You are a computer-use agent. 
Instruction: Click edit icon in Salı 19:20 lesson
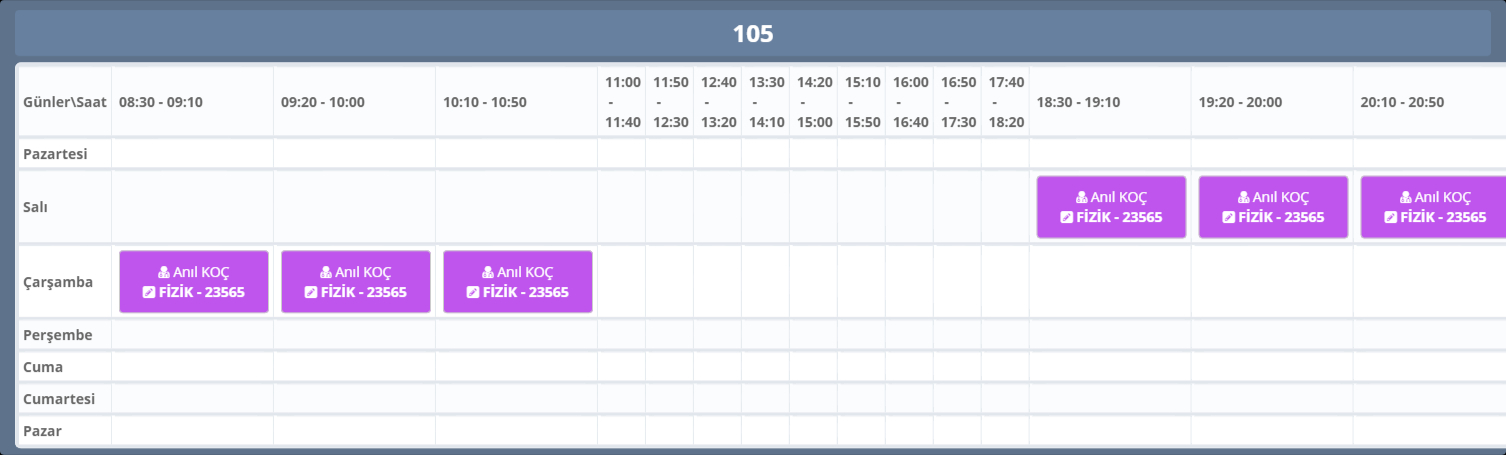click(x=1229, y=217)
